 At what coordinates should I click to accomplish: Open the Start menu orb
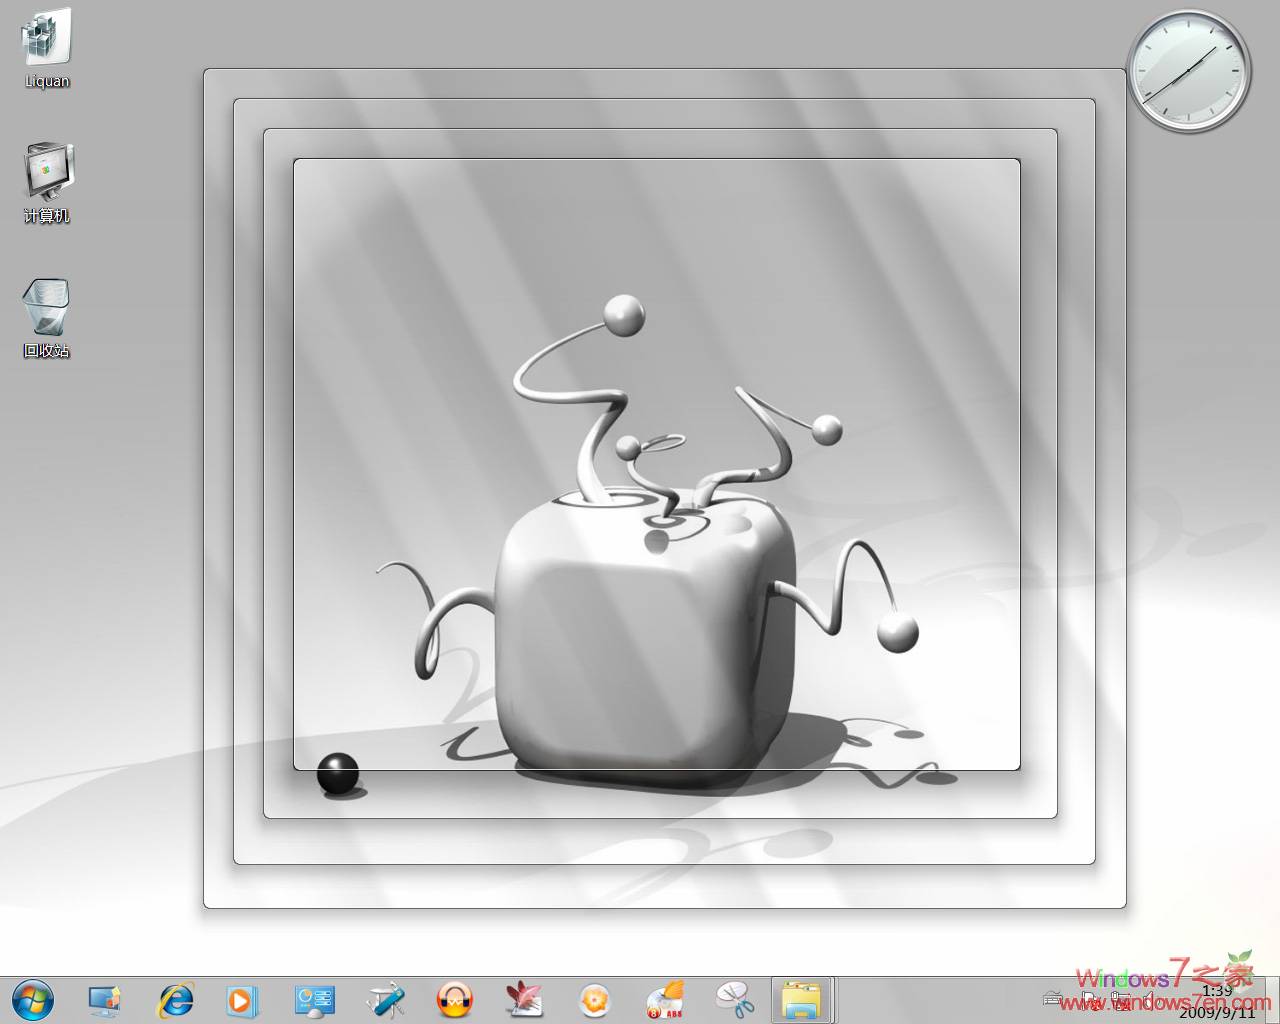33,999
